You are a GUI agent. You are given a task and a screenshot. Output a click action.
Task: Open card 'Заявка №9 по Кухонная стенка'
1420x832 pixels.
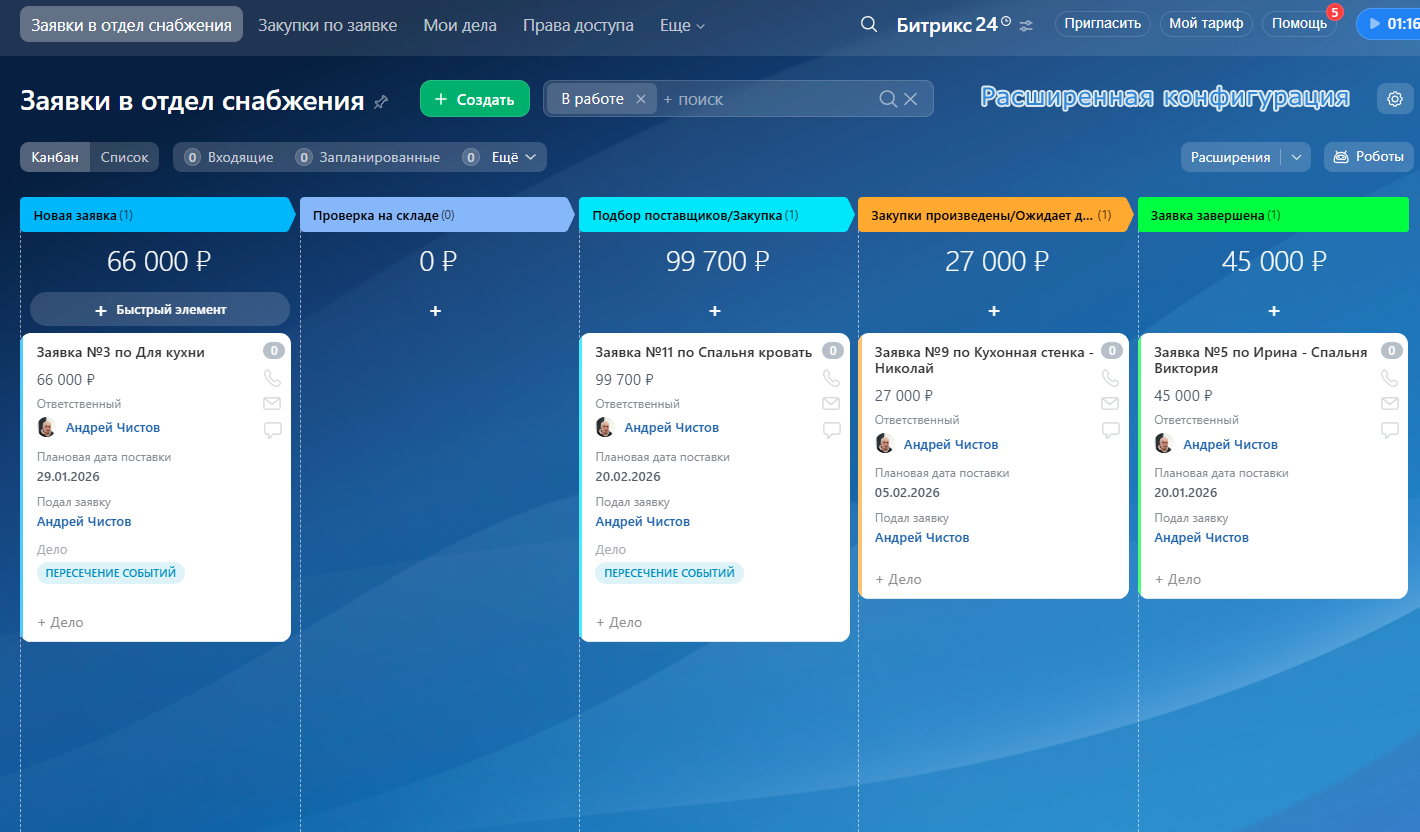(985, 360)
